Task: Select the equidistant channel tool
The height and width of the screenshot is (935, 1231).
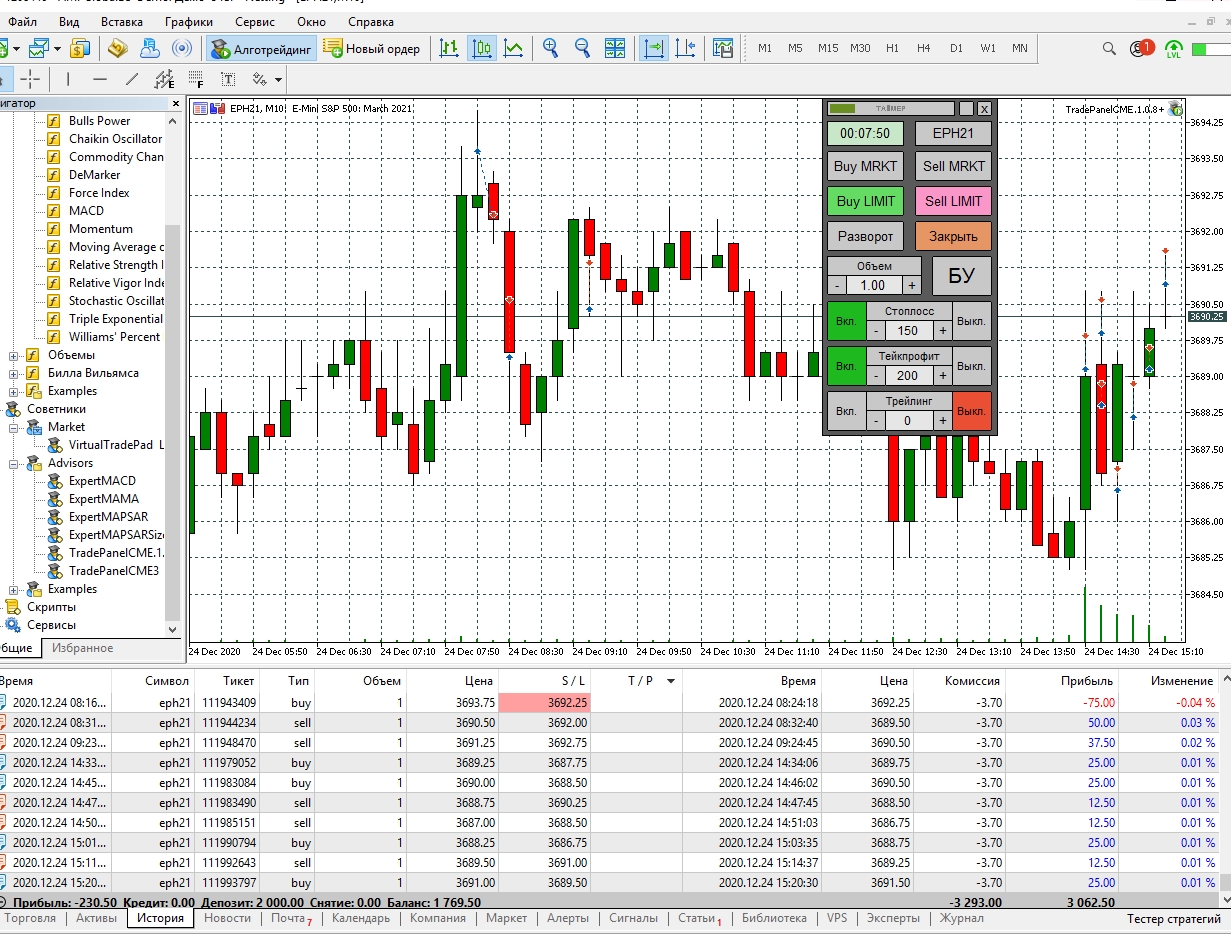Action: 164,79
